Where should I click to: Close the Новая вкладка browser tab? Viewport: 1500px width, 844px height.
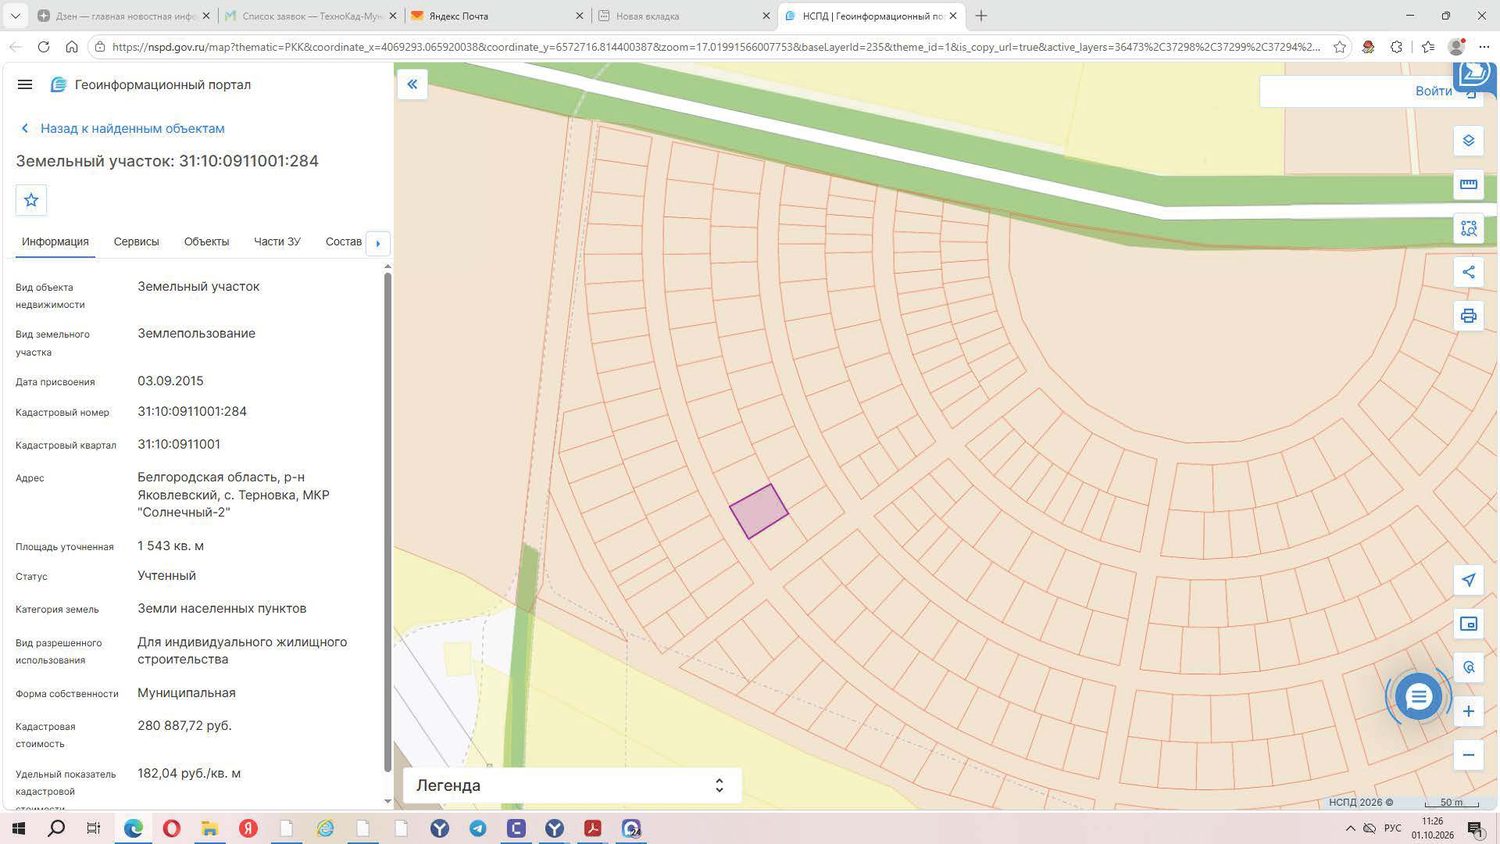coord(767,16)
